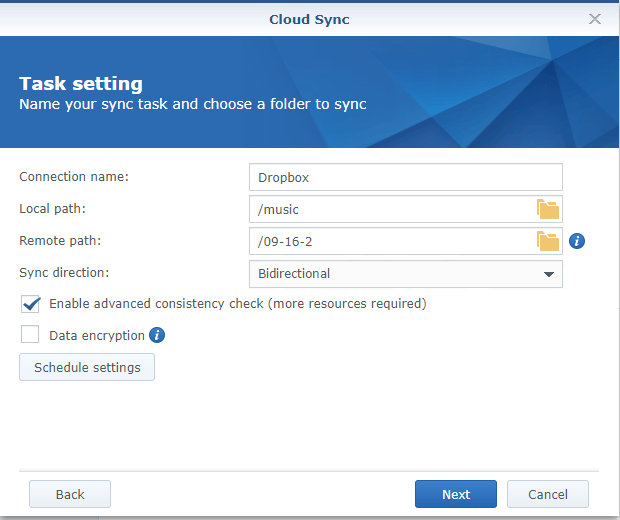This screenshot has width=620, height=520.
Task: Click the Task setting header text
Action: pyautogui.click(x=81, y=83)
